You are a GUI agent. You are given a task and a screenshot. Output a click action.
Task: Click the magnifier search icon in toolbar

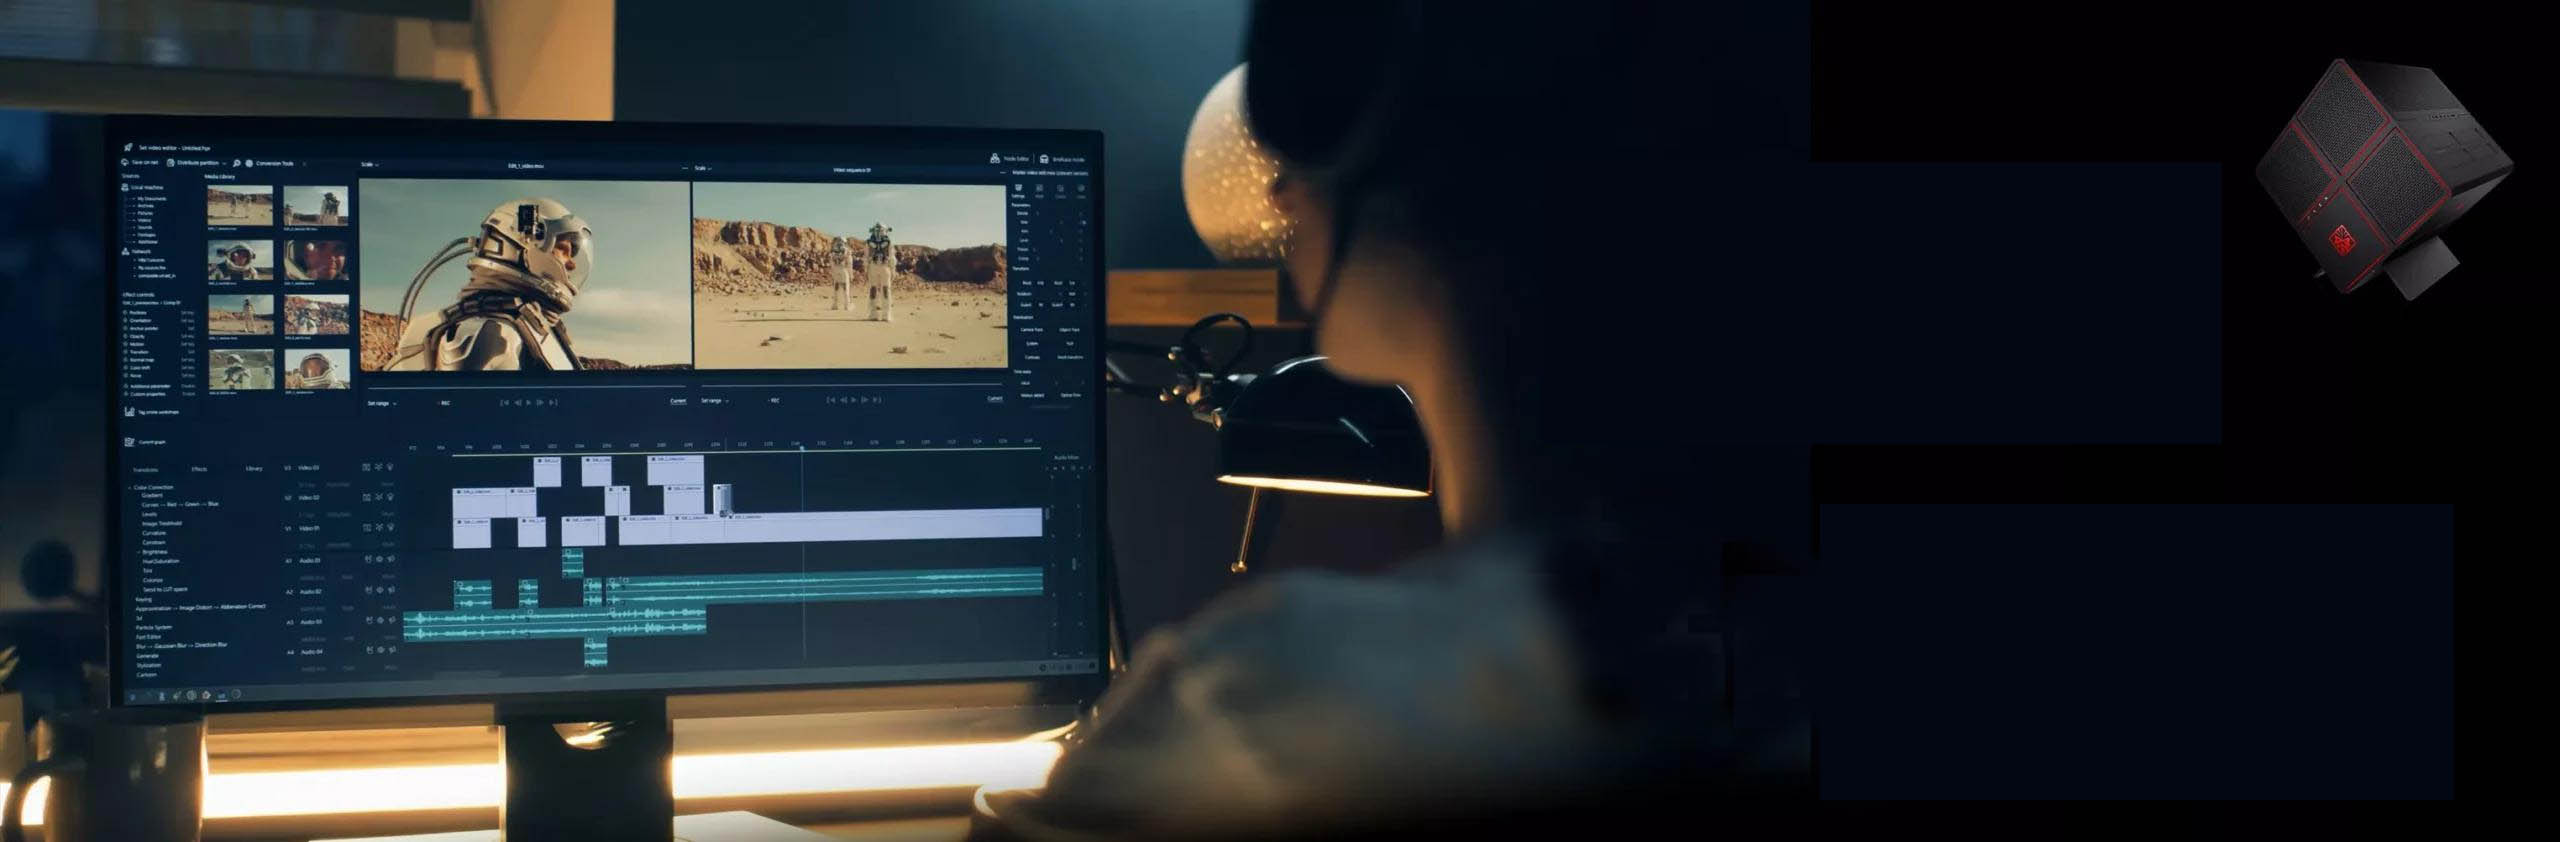tap(237, 163)
